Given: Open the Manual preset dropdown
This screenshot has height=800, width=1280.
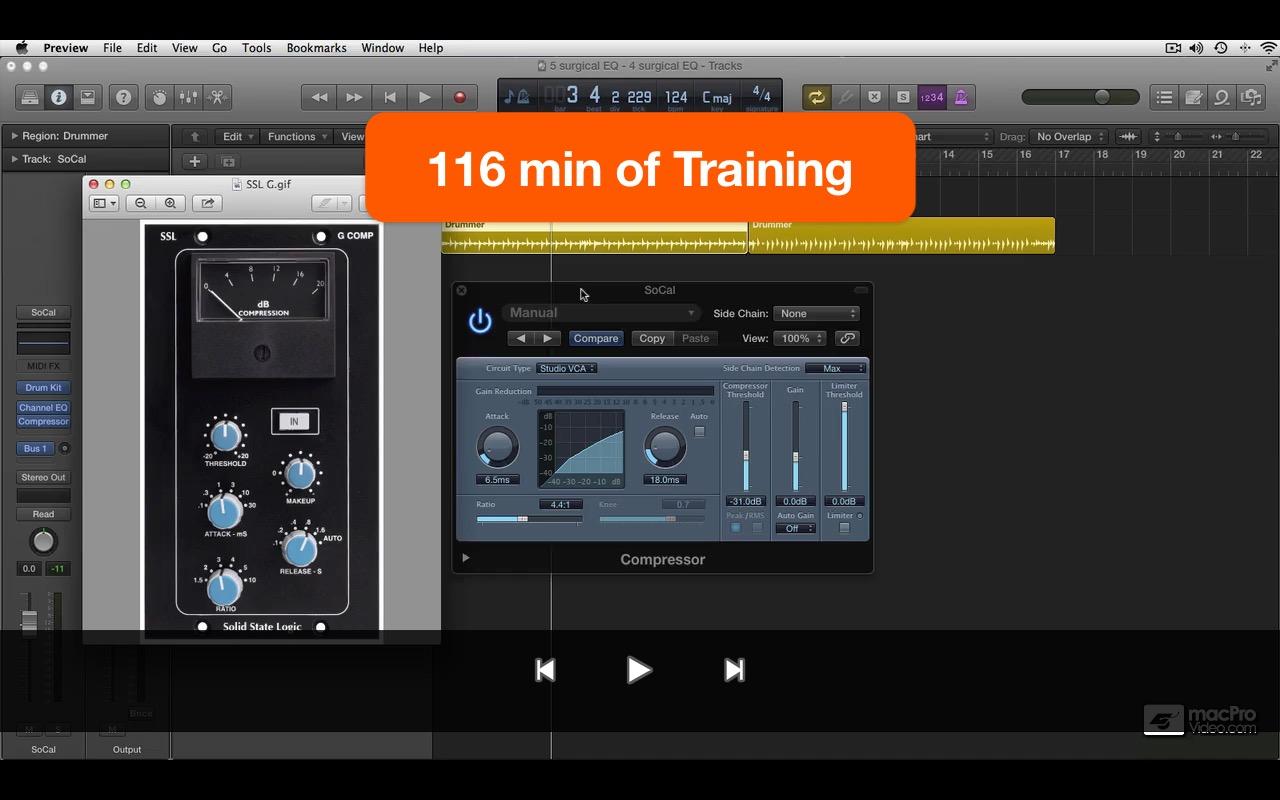Looking at the screenshot, I should click(601, 313).
